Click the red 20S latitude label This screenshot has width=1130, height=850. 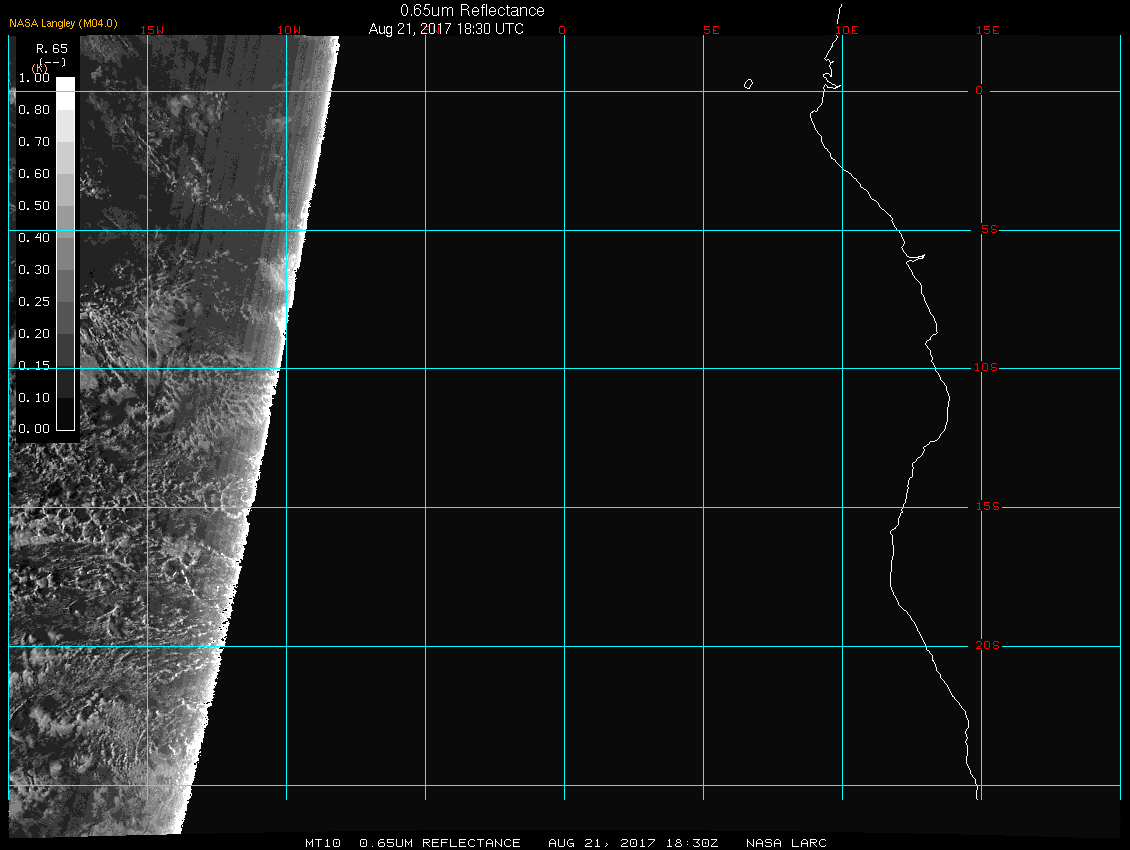[986, 646]
